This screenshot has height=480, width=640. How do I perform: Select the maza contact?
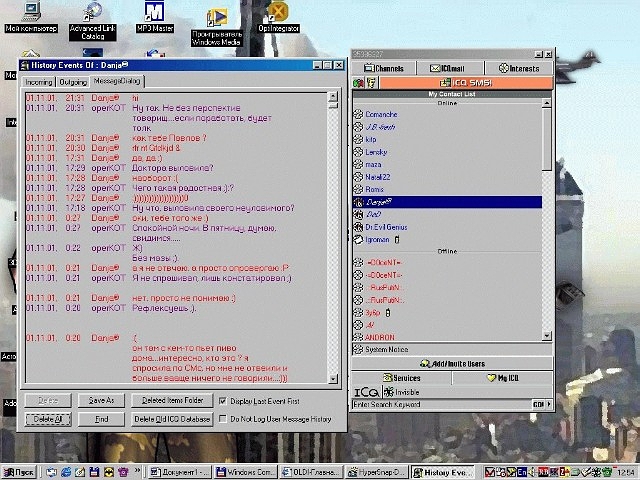(x=373, y=164)
